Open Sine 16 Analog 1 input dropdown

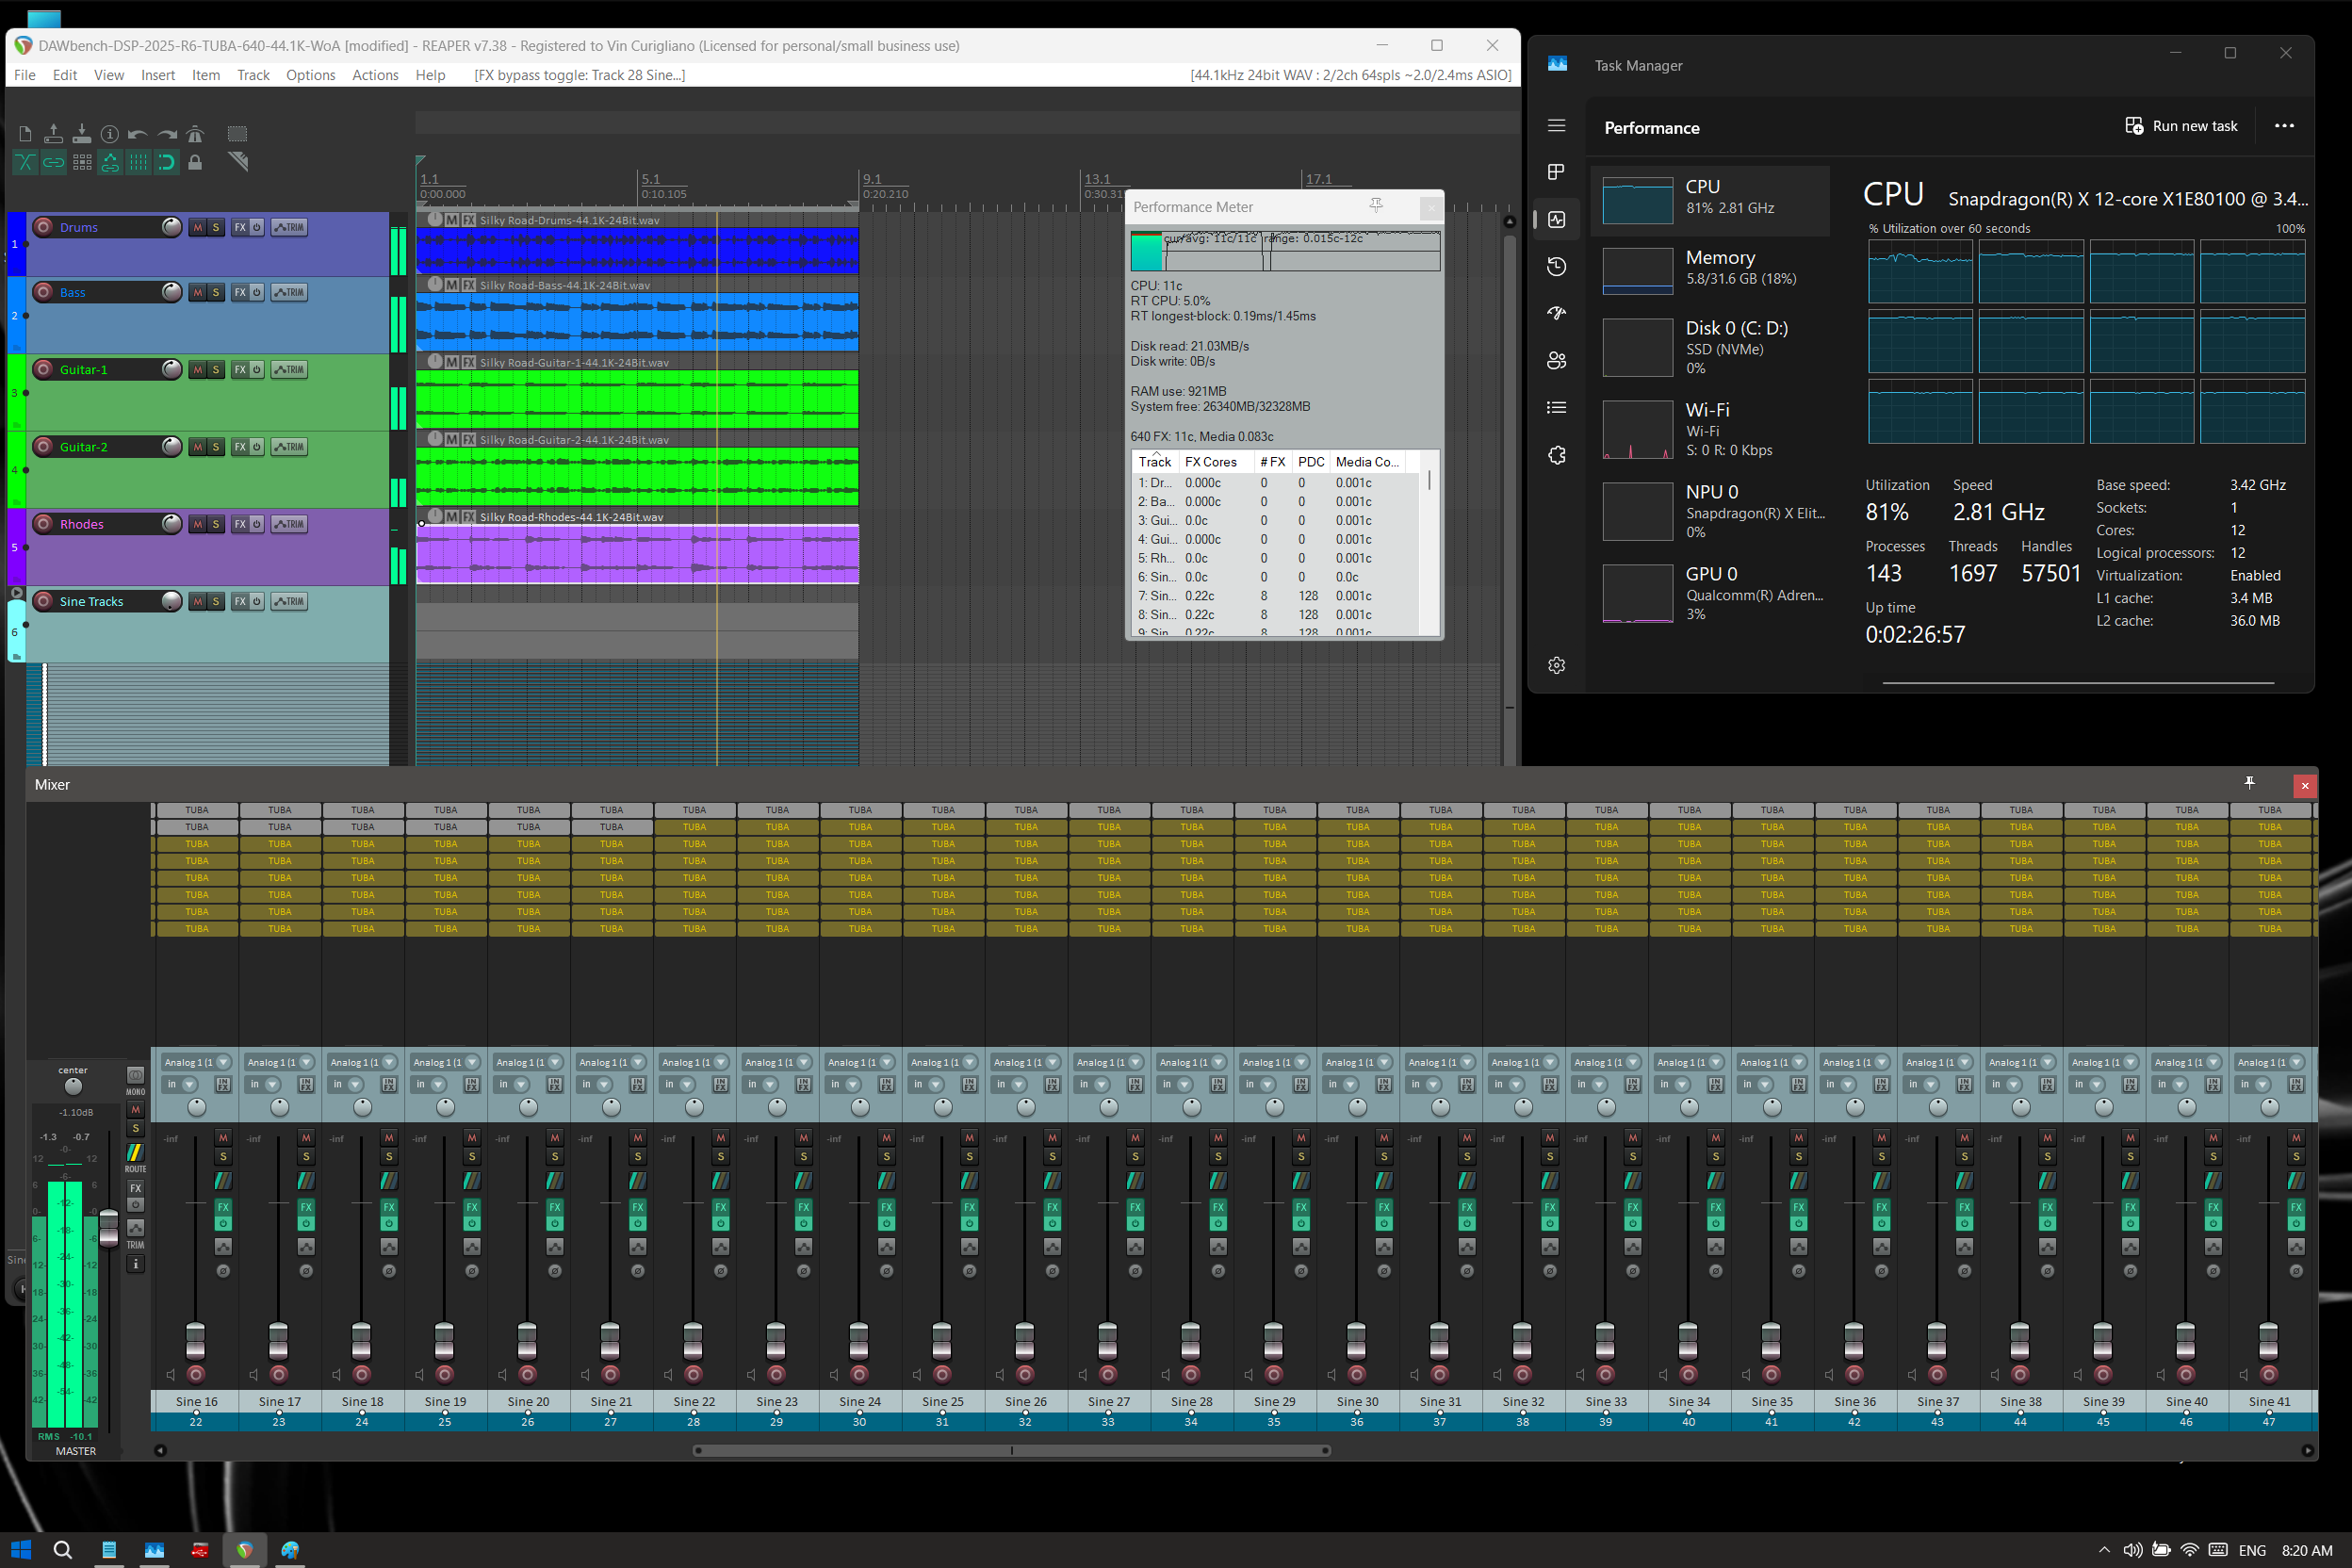tap(223, 1062)
